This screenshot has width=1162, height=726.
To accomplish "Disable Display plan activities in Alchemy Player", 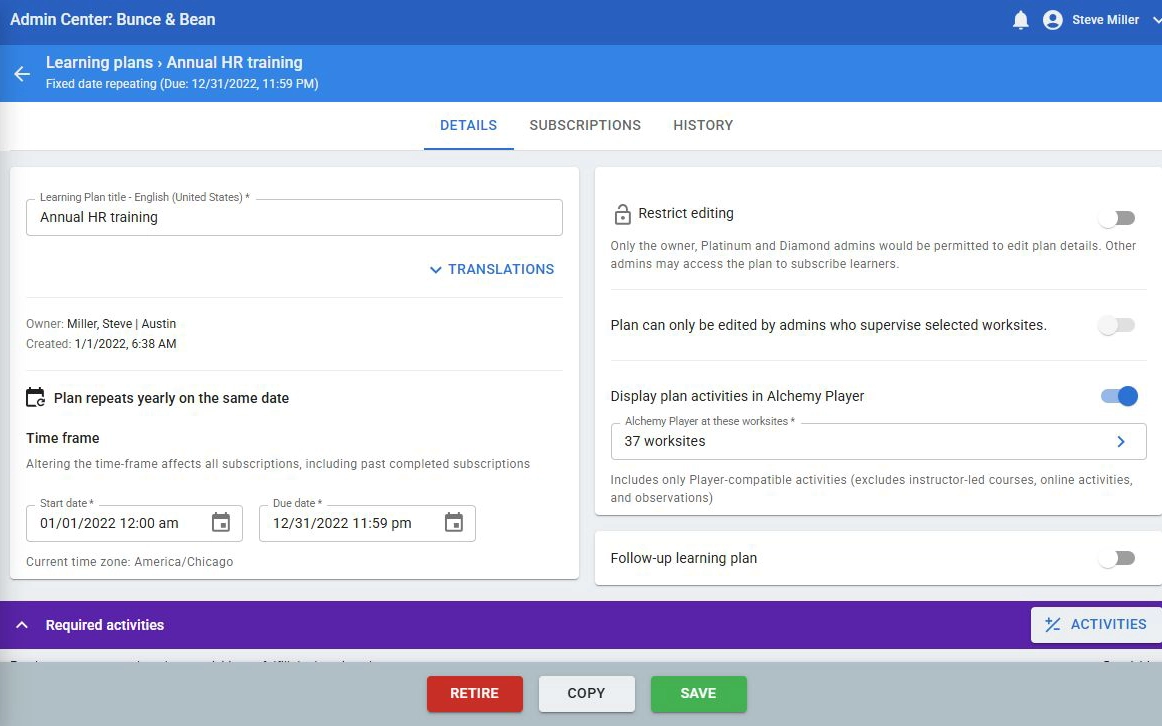I will [1117, 396].
